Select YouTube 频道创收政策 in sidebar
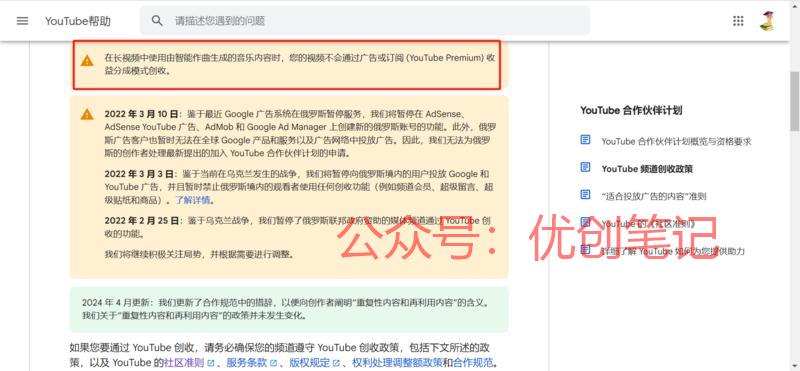The height and width of the screenshot is (371, 800). tap(647, 169)
